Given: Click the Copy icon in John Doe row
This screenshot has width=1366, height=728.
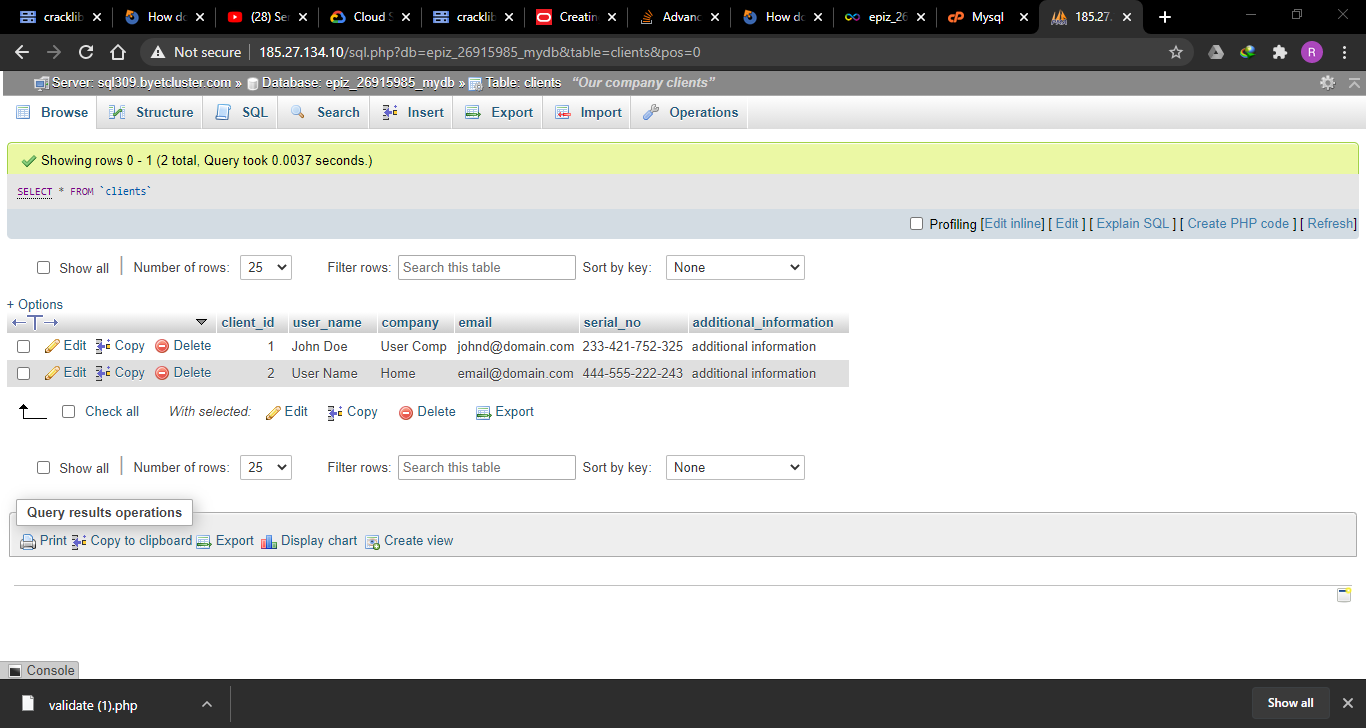Looking at the screenshot, I should (103, 346).
